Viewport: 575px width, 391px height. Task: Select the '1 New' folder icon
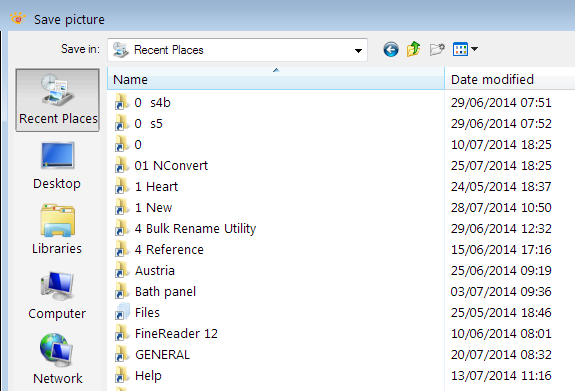click(x=121, y=207)
